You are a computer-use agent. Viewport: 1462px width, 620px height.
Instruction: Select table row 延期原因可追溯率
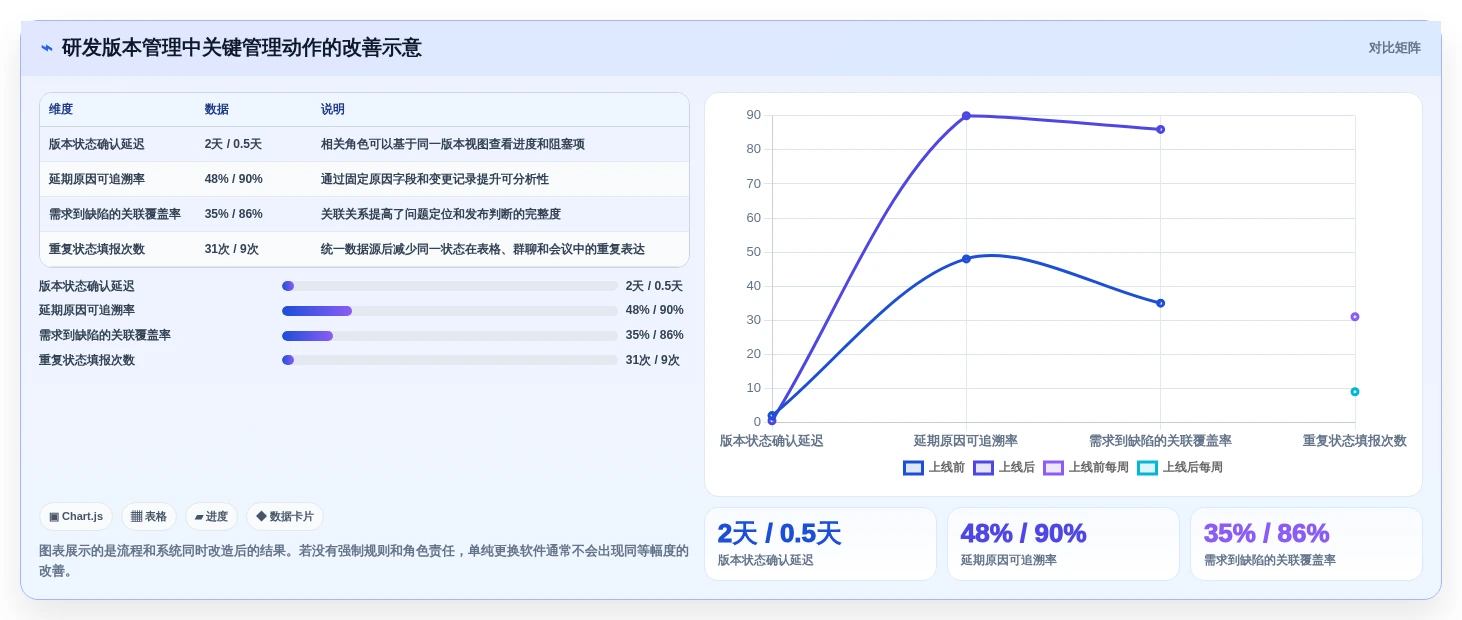click(364, 179)
